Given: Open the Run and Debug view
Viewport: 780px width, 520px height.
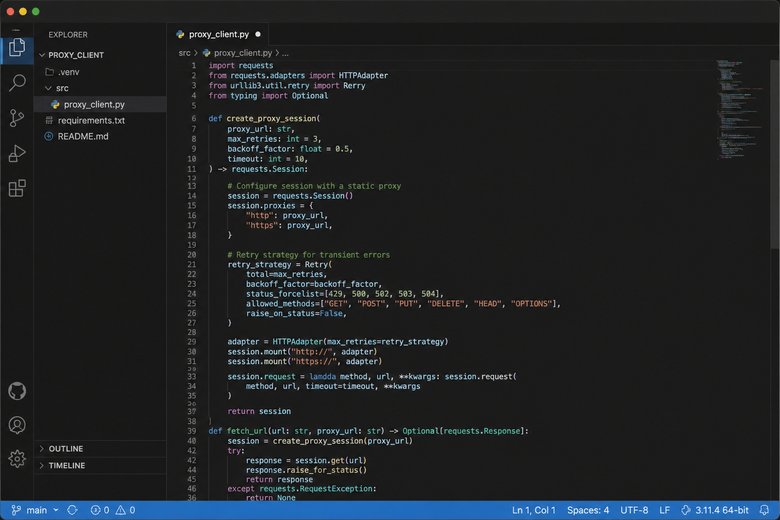Looking at the screenshot, I should pos(17,153).
